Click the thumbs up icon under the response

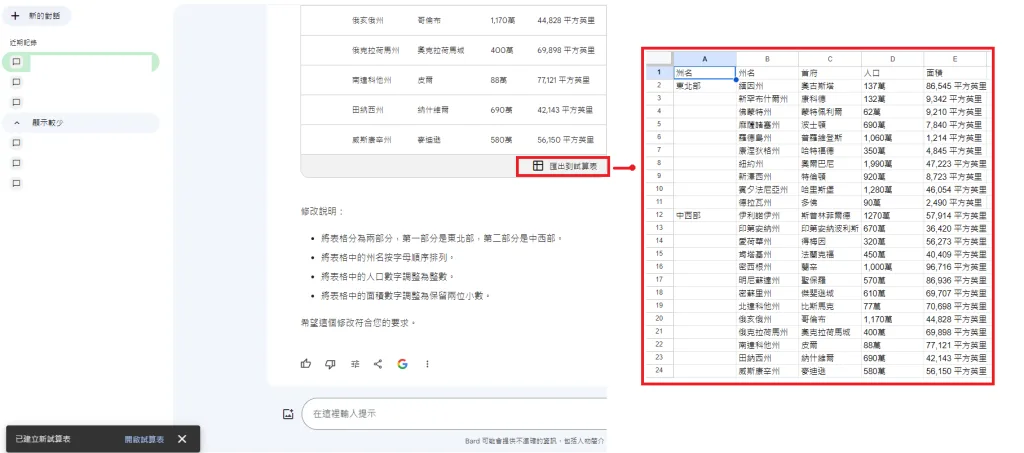pos(306,364)
